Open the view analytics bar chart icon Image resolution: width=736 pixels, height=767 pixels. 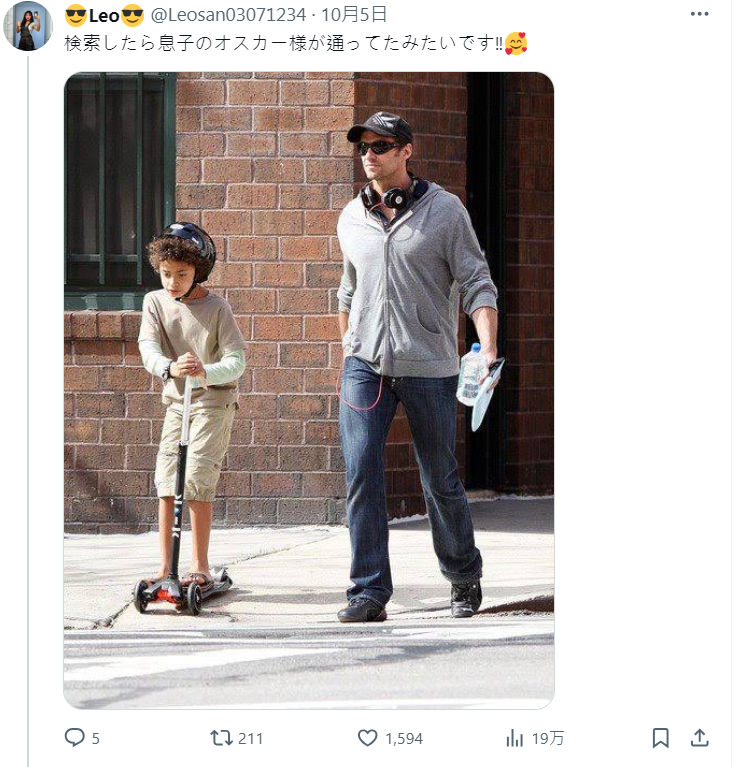514,738
